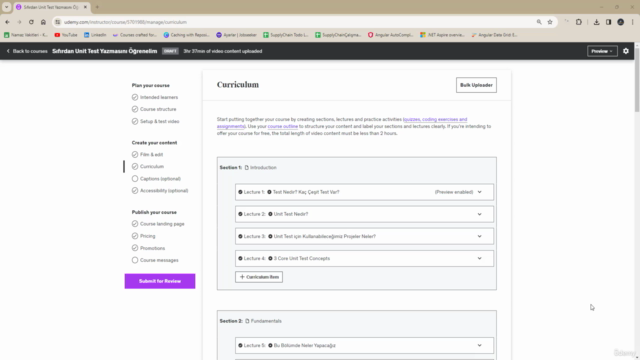Screen dimensions: 640x360
Task: Click the Lecture 3 title text
Action: tap(324, 236)
